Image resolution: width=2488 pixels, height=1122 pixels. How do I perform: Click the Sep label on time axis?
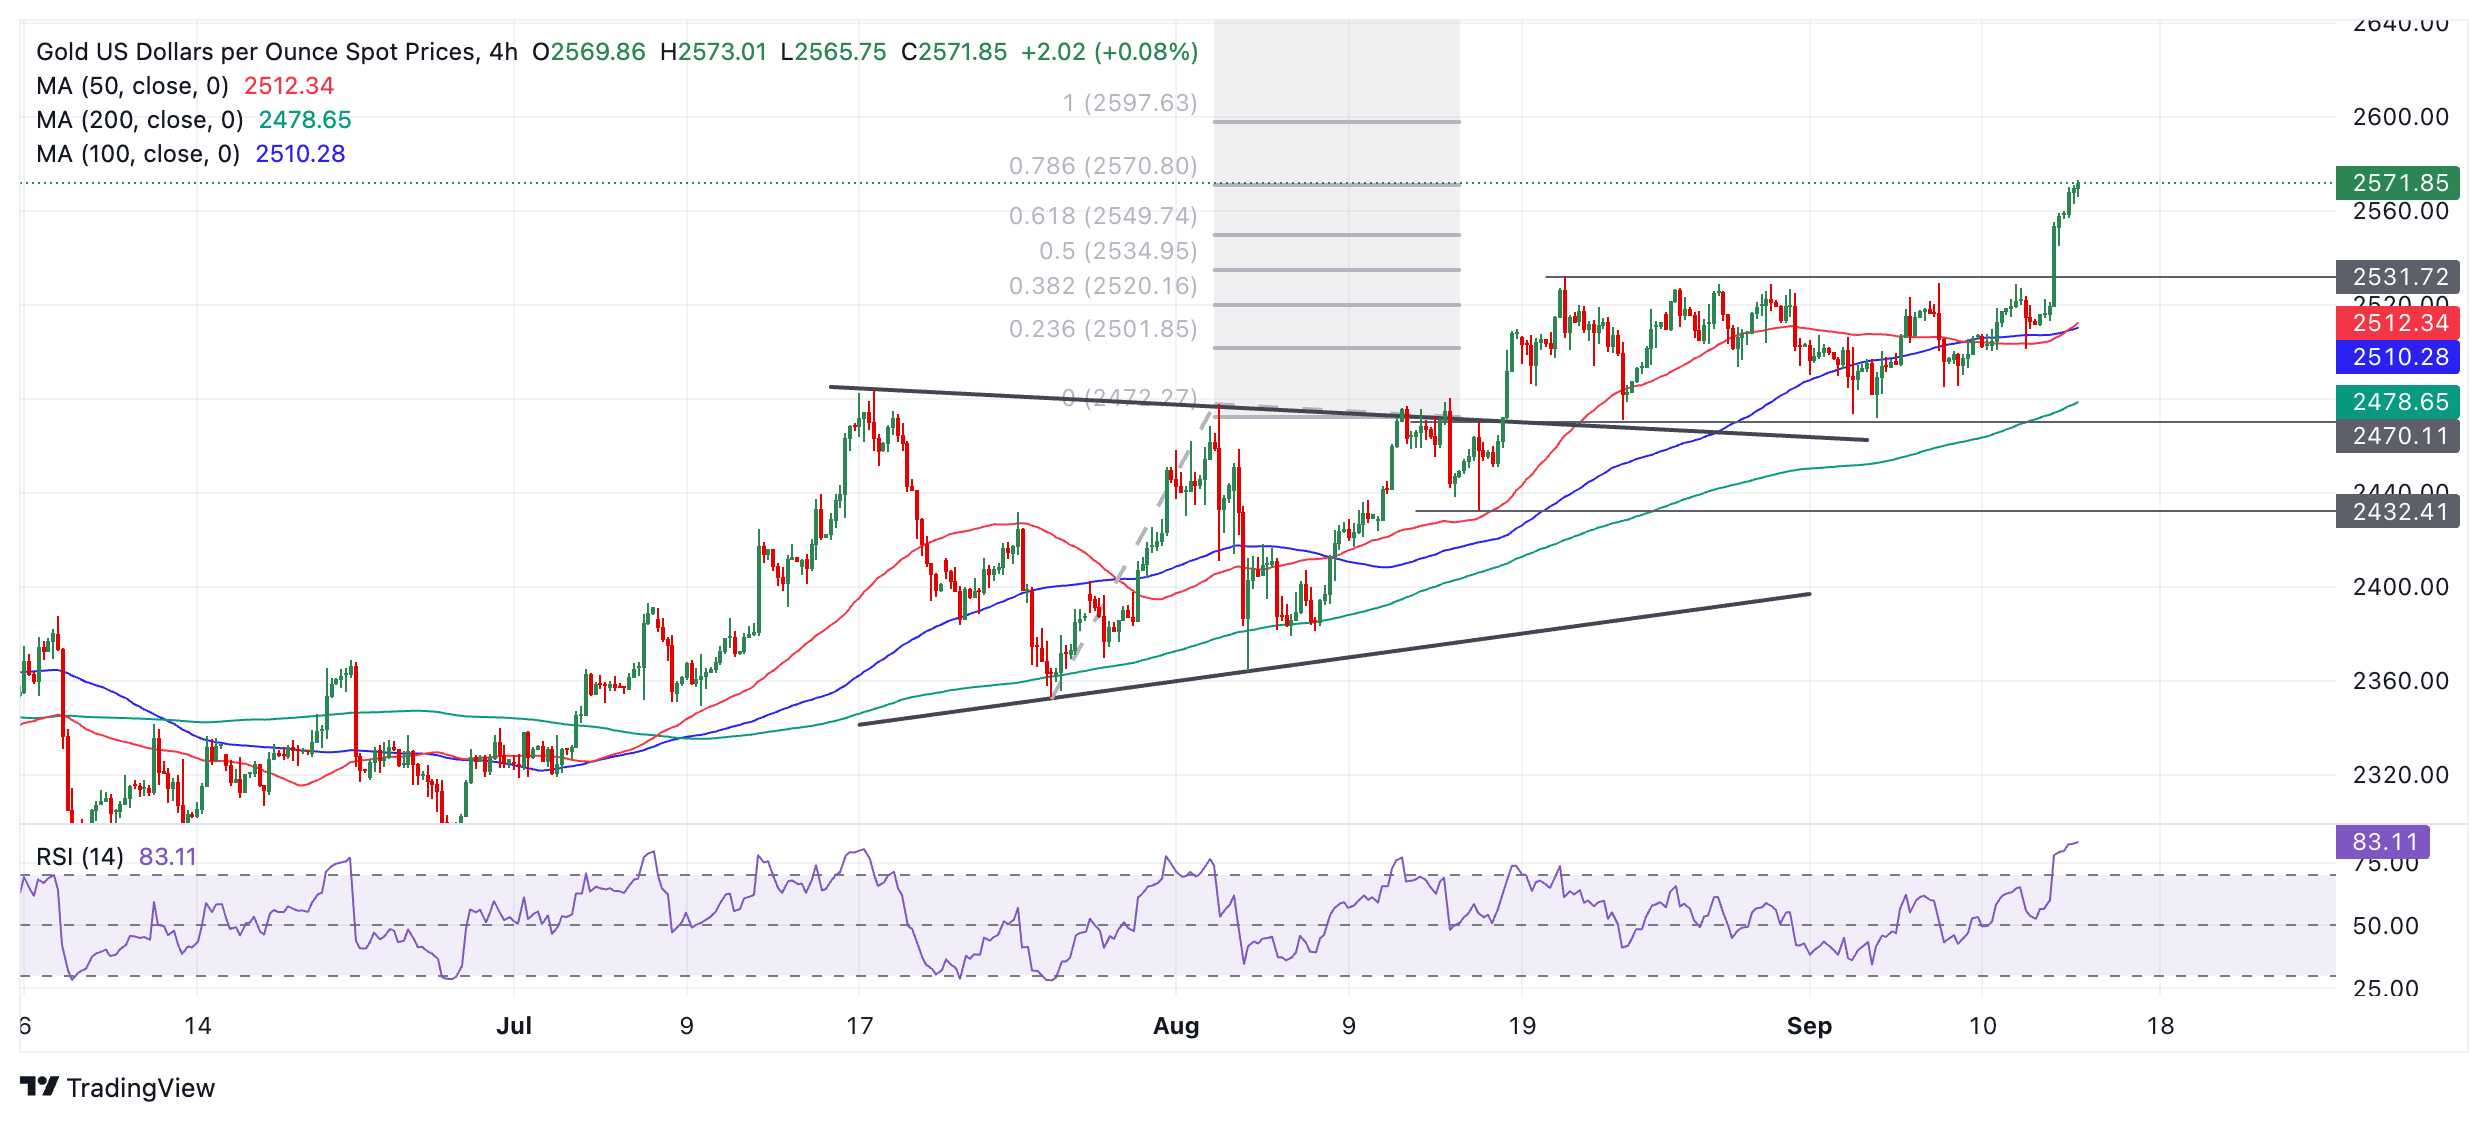click(x=1808, y=1026)
